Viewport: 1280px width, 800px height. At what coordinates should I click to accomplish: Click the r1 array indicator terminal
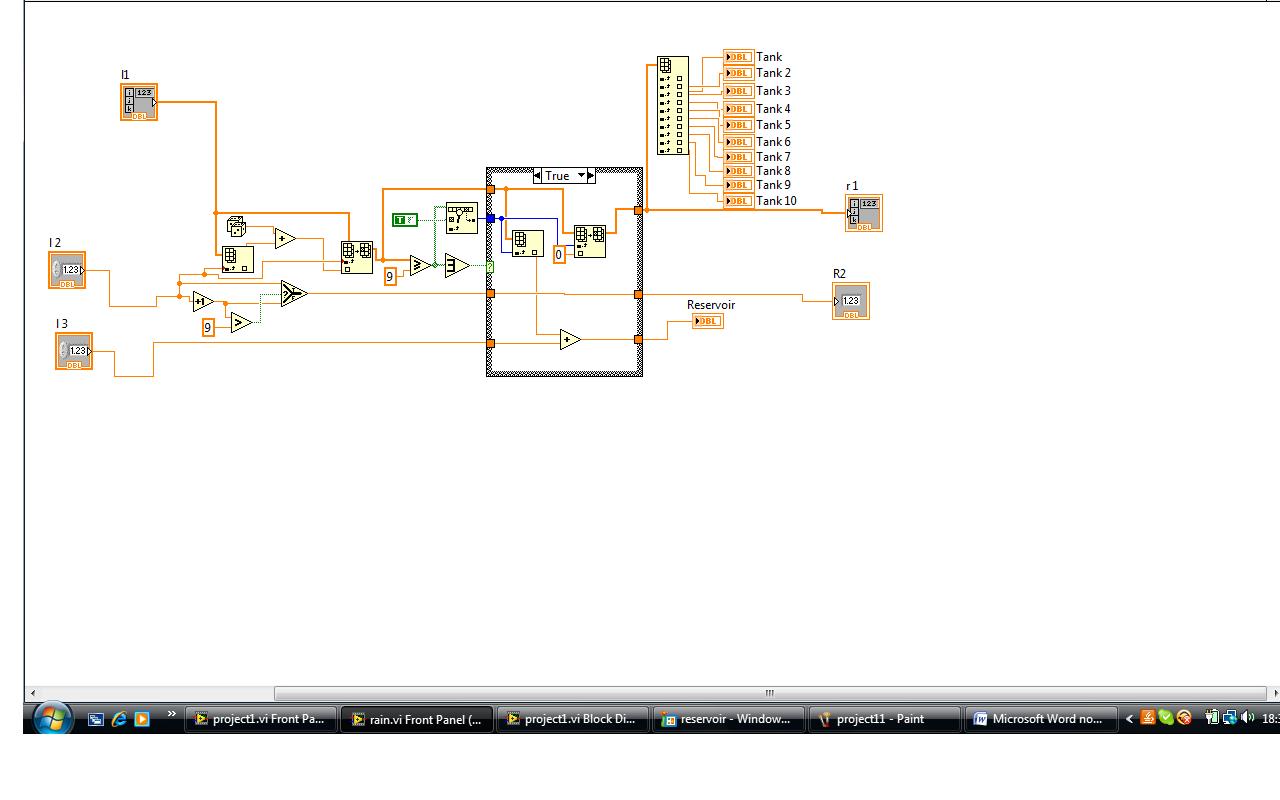click(x=863, y=213)
